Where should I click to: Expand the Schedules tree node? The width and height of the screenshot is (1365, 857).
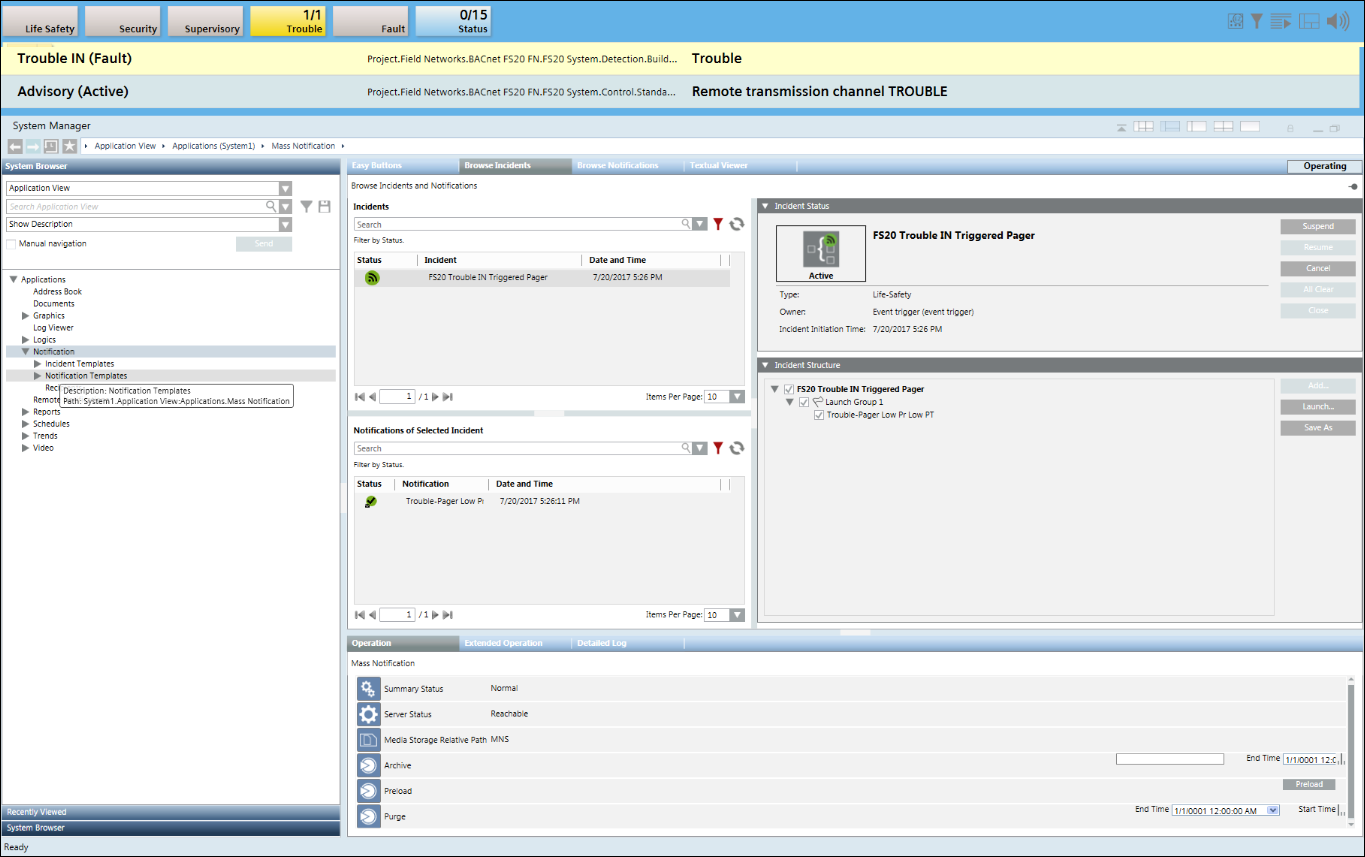click(x=26, y=424)
